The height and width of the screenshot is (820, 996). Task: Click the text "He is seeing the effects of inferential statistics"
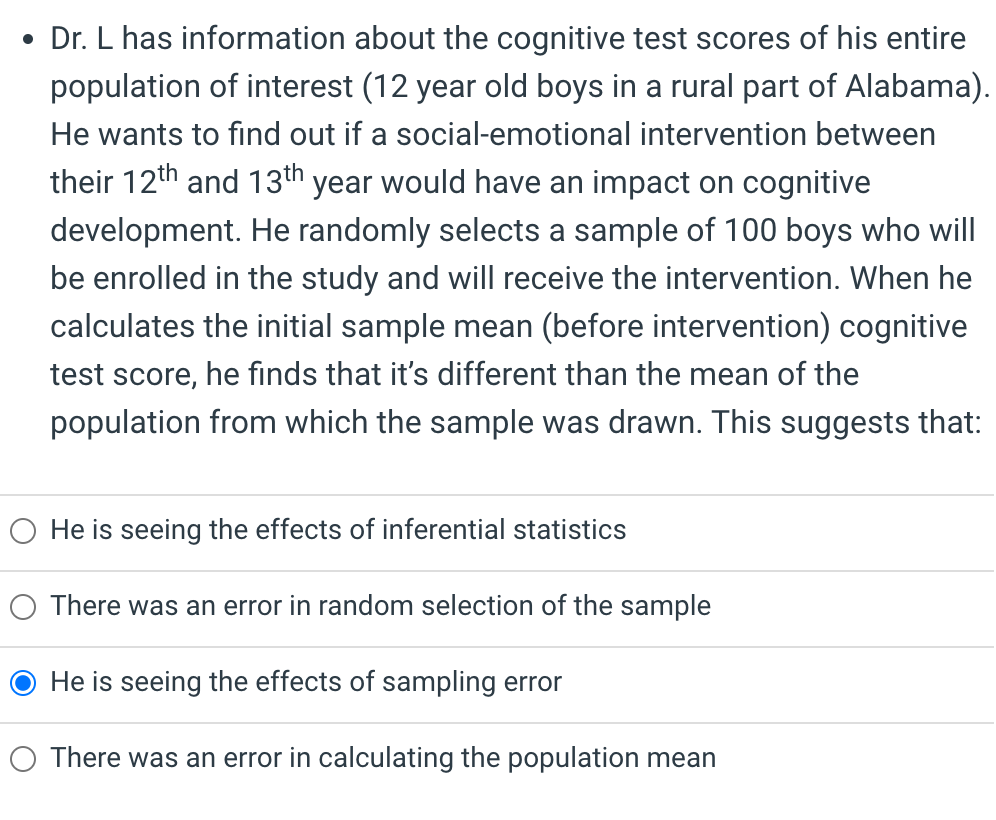[x=338, y=530]
